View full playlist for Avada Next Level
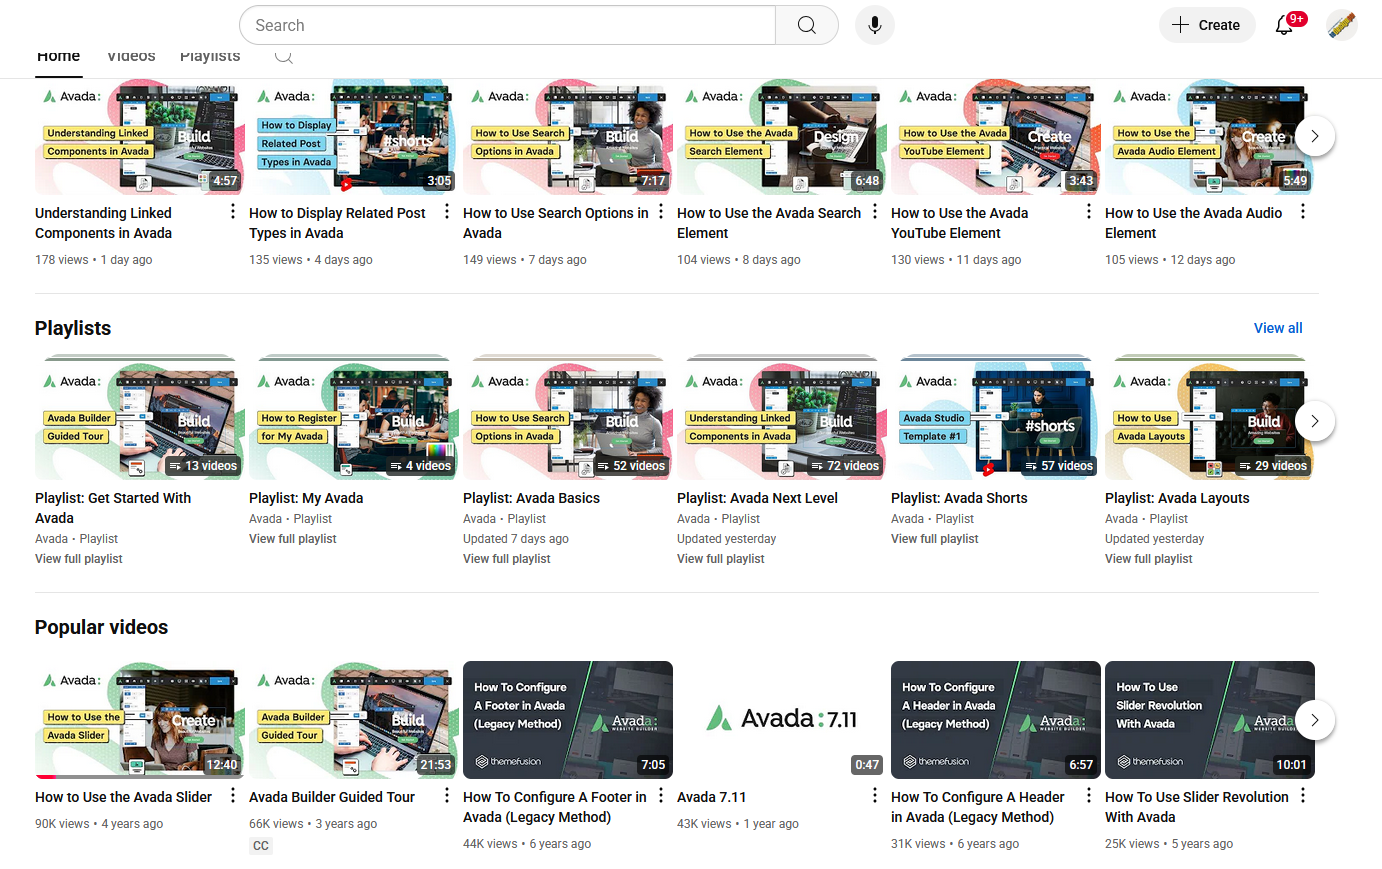Screen dimensions: 1382x869 [721, 559]
